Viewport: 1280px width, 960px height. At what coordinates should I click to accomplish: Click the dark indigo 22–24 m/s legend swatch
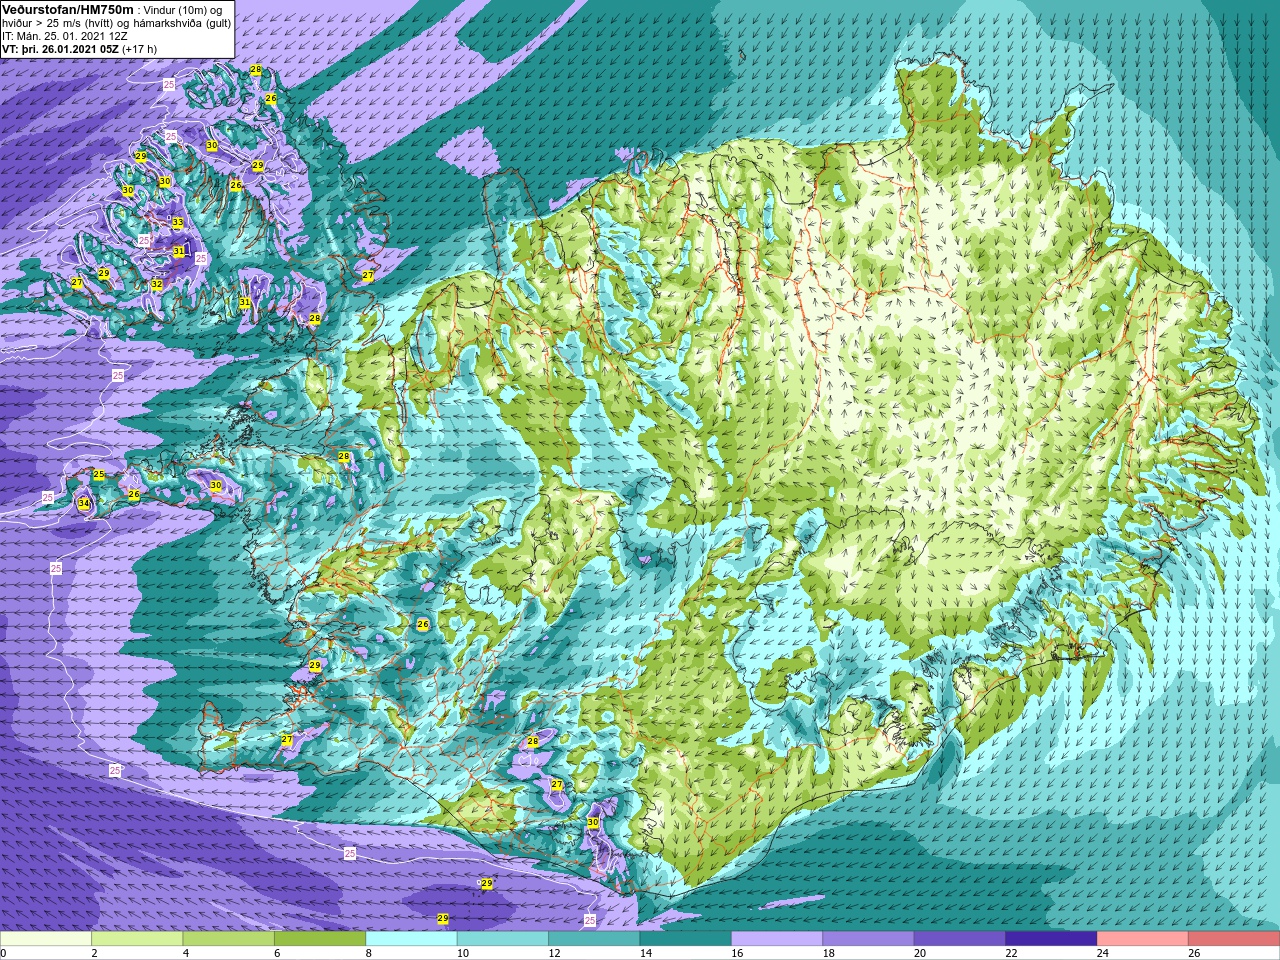coord(1051,939)
